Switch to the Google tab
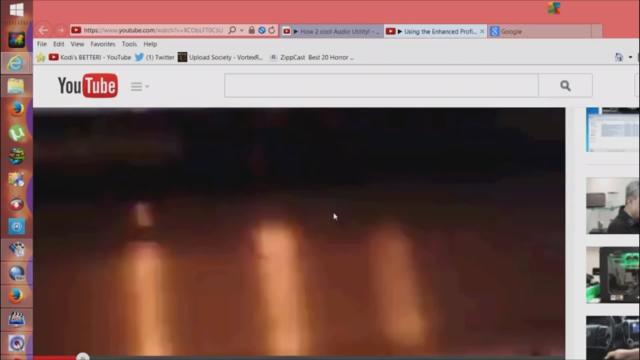The height and width of the screenshot is (360, 640). tap(539, 31)
